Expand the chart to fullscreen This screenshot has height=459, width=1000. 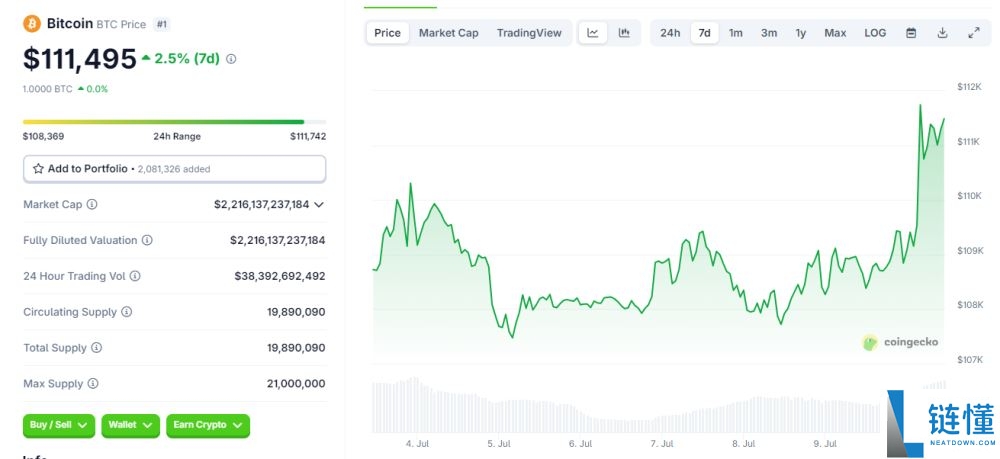pyautogui.click(x=974, y=33)
